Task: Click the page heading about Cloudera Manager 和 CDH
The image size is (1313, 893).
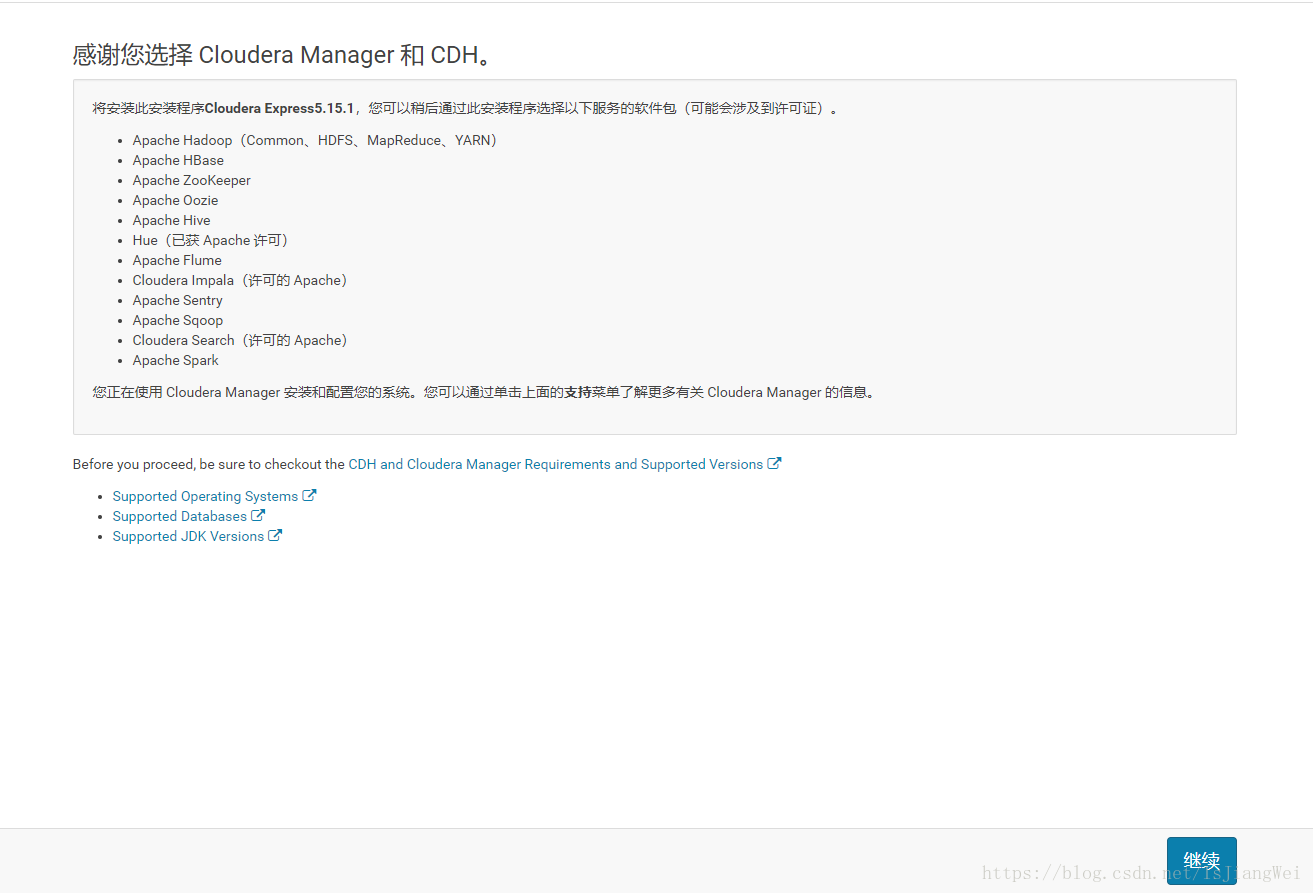Action: (x=284, y=55)
